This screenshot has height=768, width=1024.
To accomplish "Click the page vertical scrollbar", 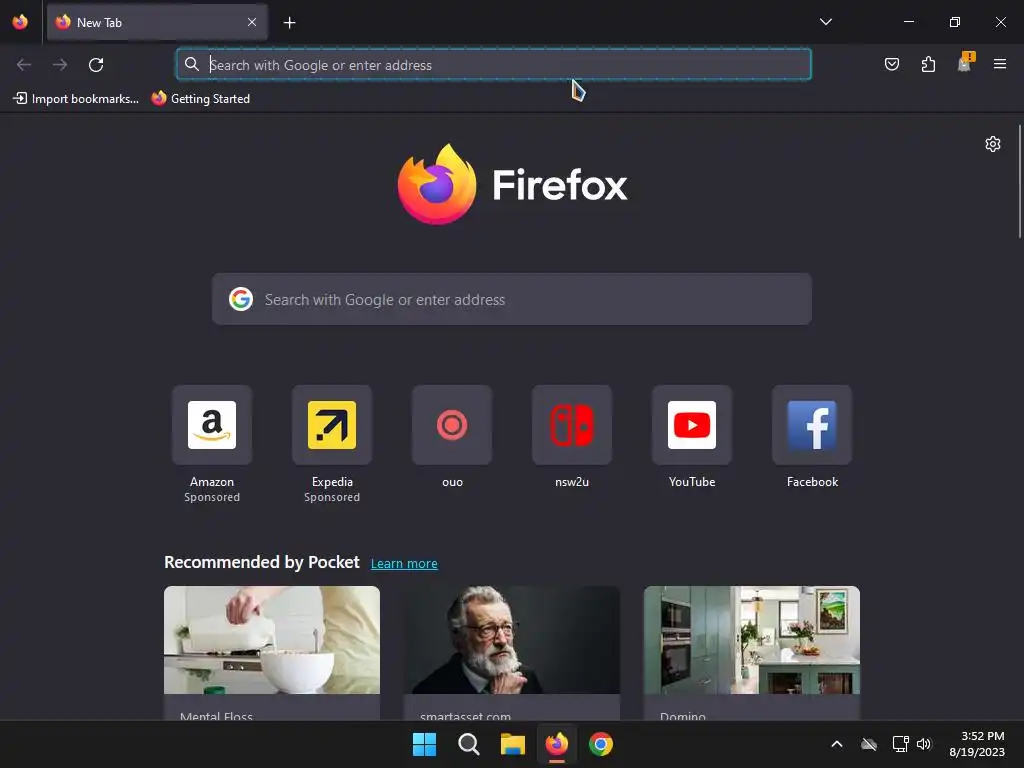I will (1019, 182).
